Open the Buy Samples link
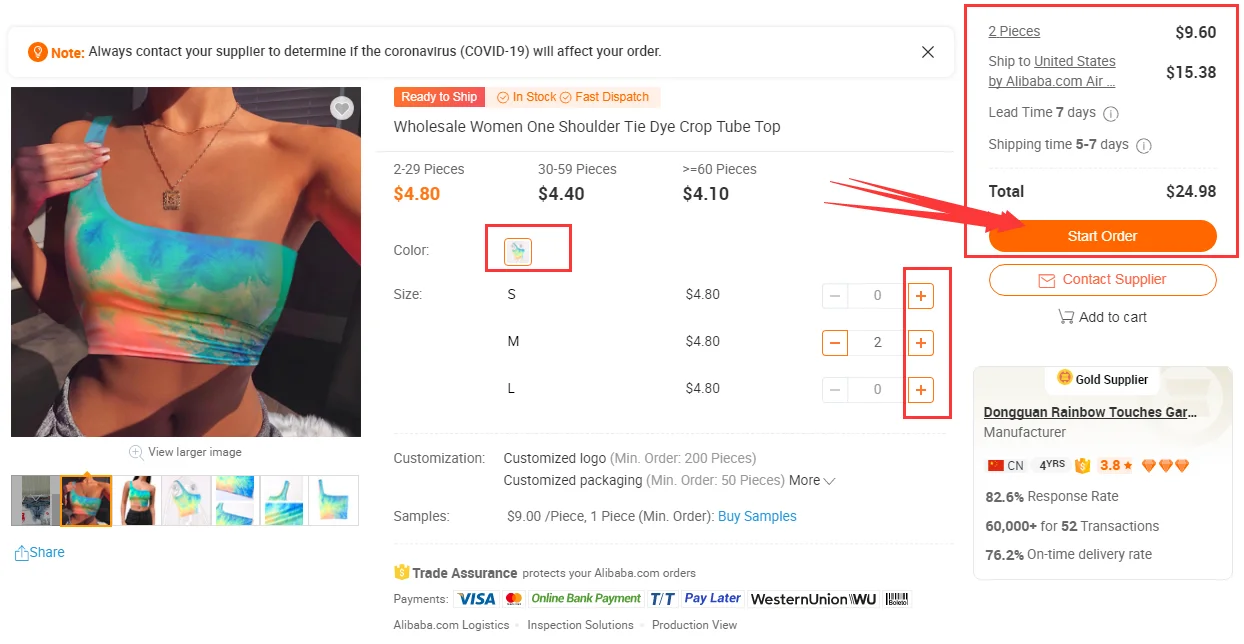 pyautogui.click(x=757, y=516)
